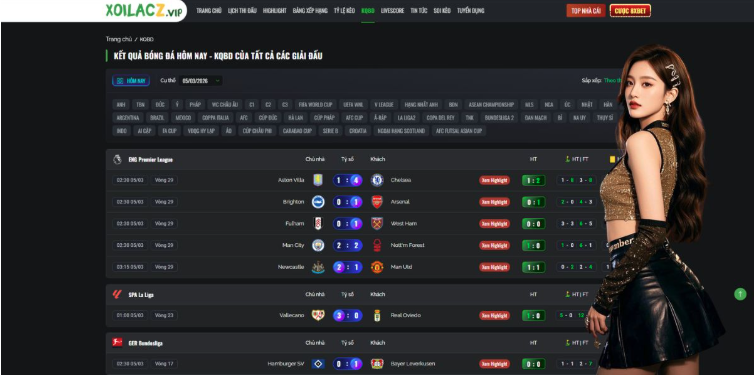Click the Newcastle 2:1 score
The width and height of the screenshot is (755, 375).
pyautogui.click(x=347, y=267)
